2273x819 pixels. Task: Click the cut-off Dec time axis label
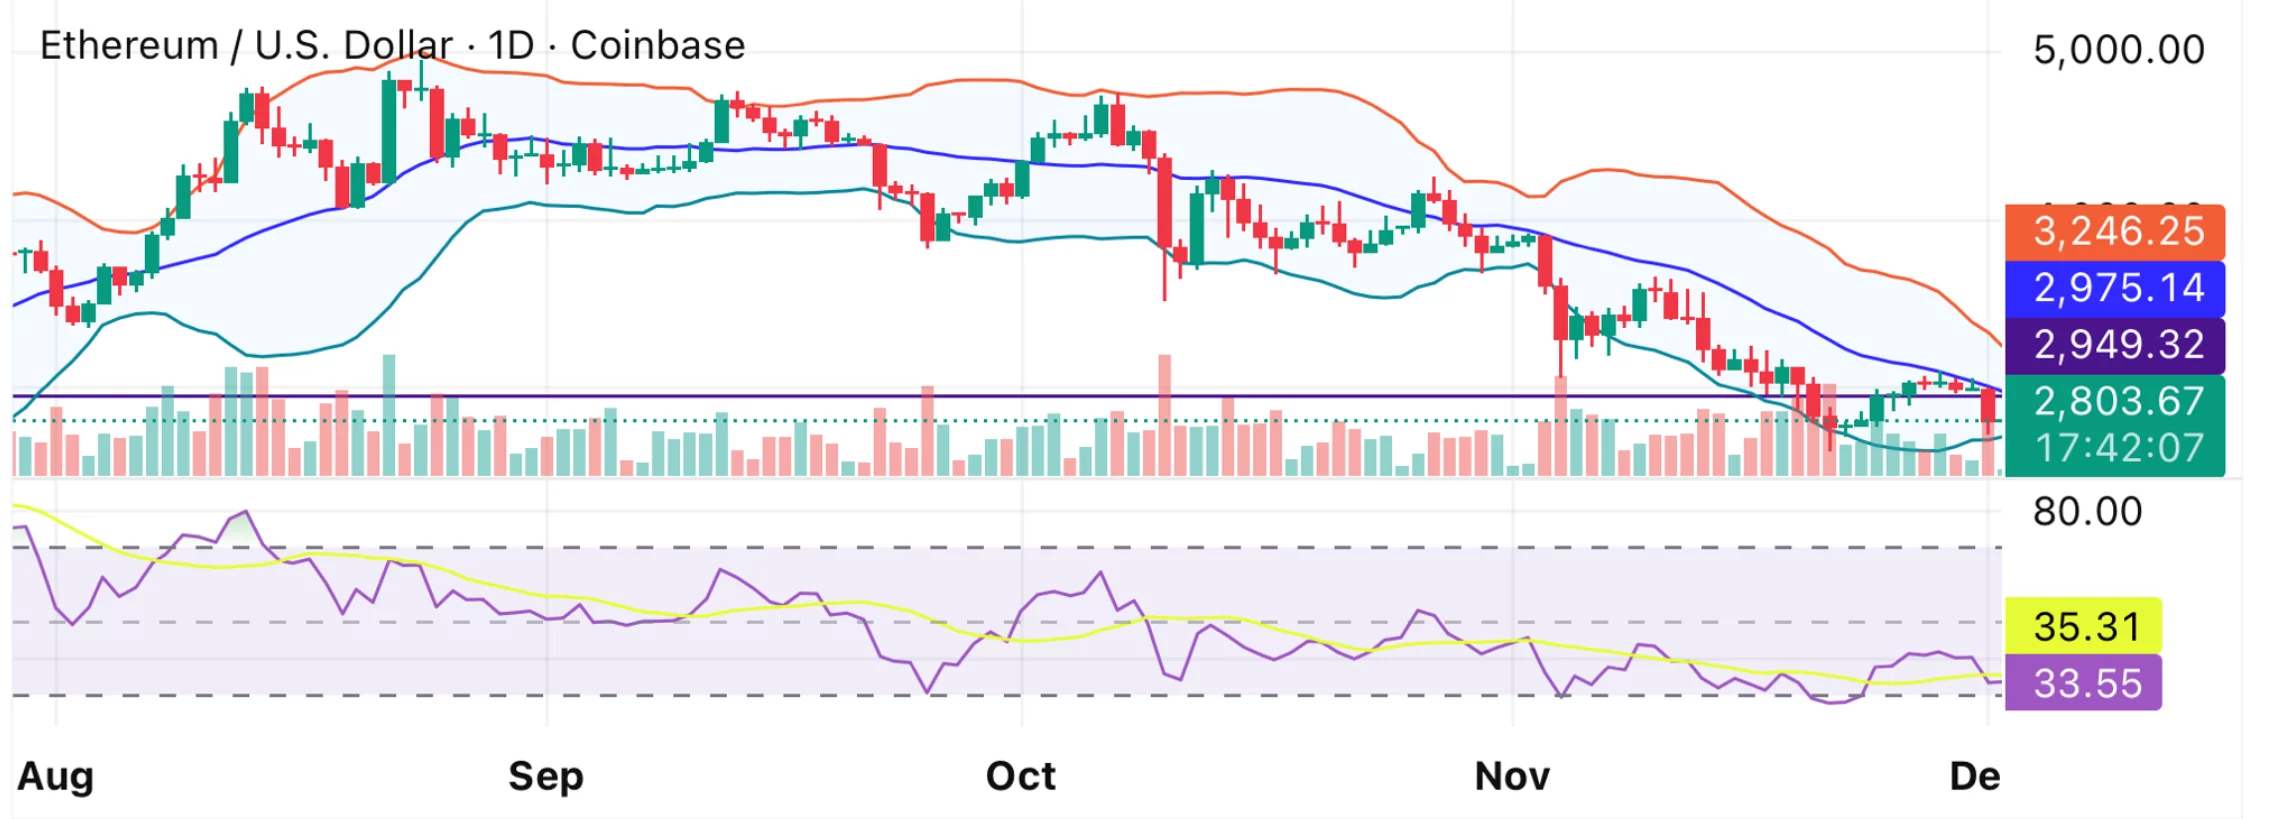click(1974, 776)
